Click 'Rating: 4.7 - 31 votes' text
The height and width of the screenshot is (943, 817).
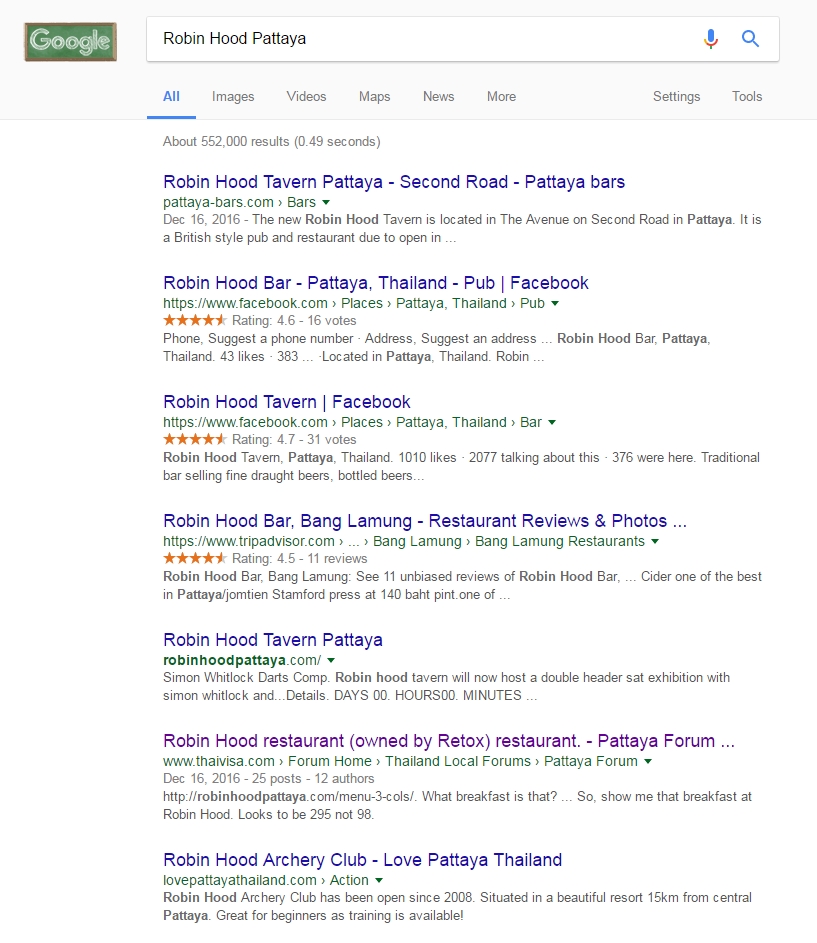click(294, 440)
